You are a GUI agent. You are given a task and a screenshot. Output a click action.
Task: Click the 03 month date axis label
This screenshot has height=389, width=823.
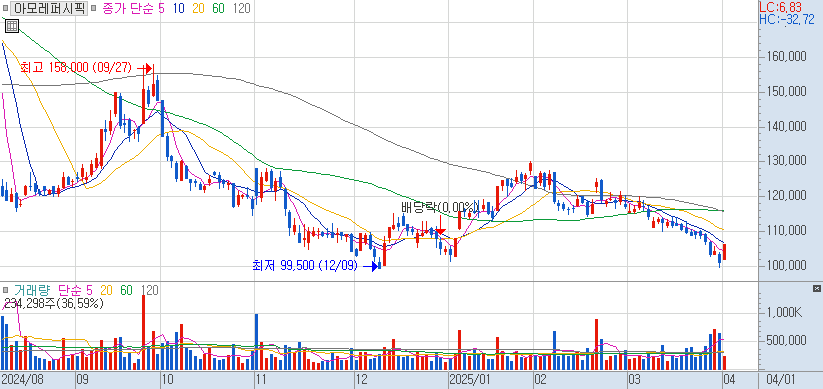(634, 379)
